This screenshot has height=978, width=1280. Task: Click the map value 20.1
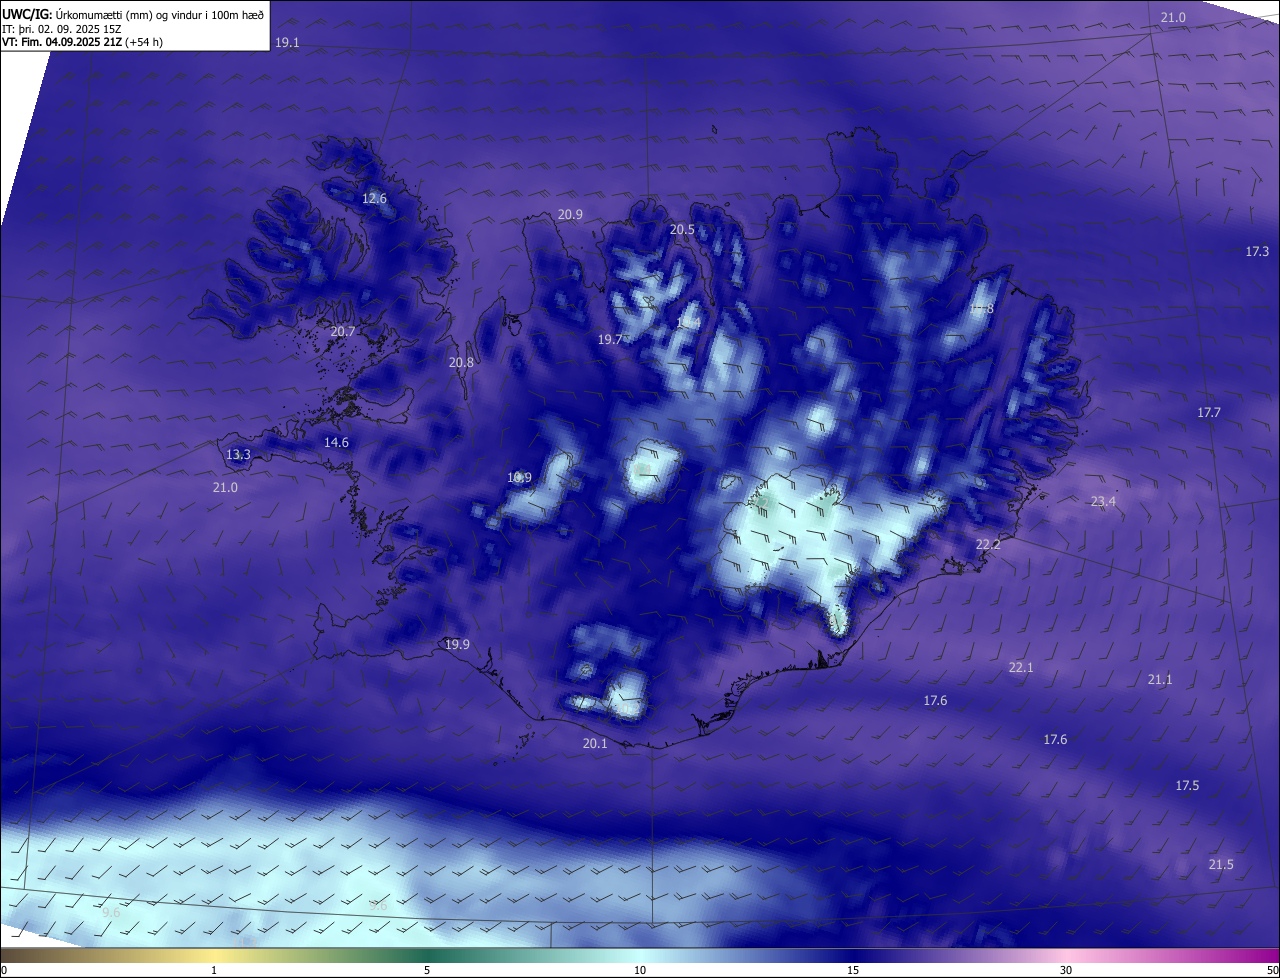(595, 744)
